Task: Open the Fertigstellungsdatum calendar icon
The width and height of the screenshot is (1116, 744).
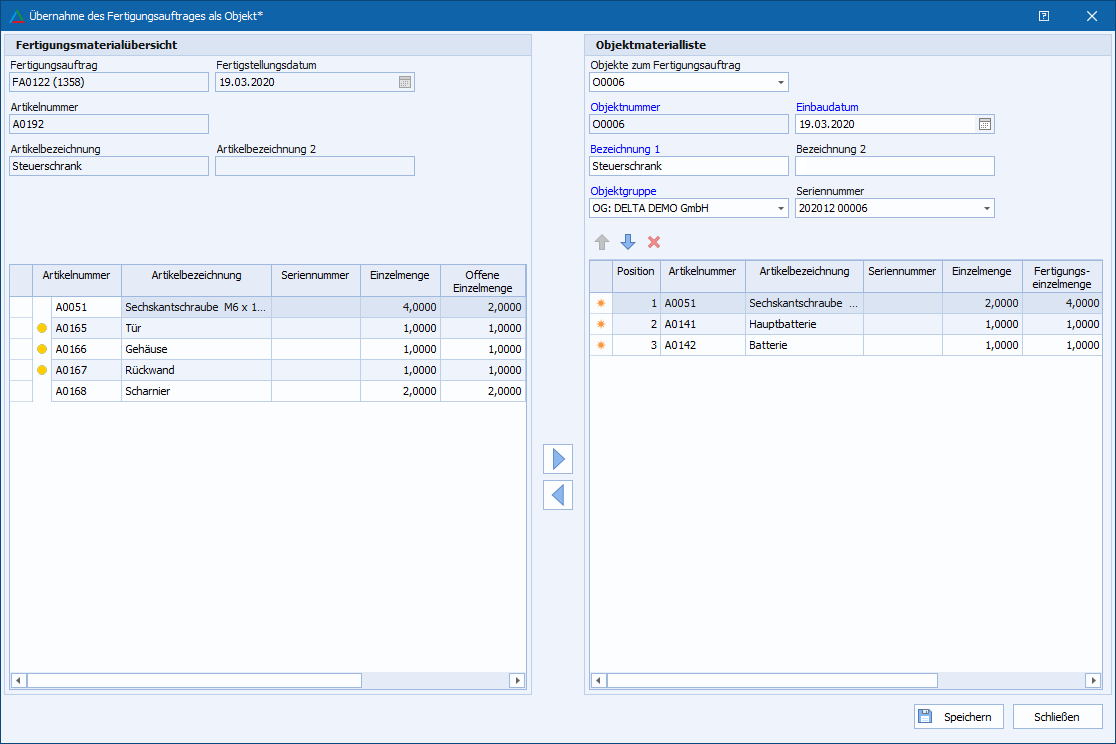Action: point(405,82)
